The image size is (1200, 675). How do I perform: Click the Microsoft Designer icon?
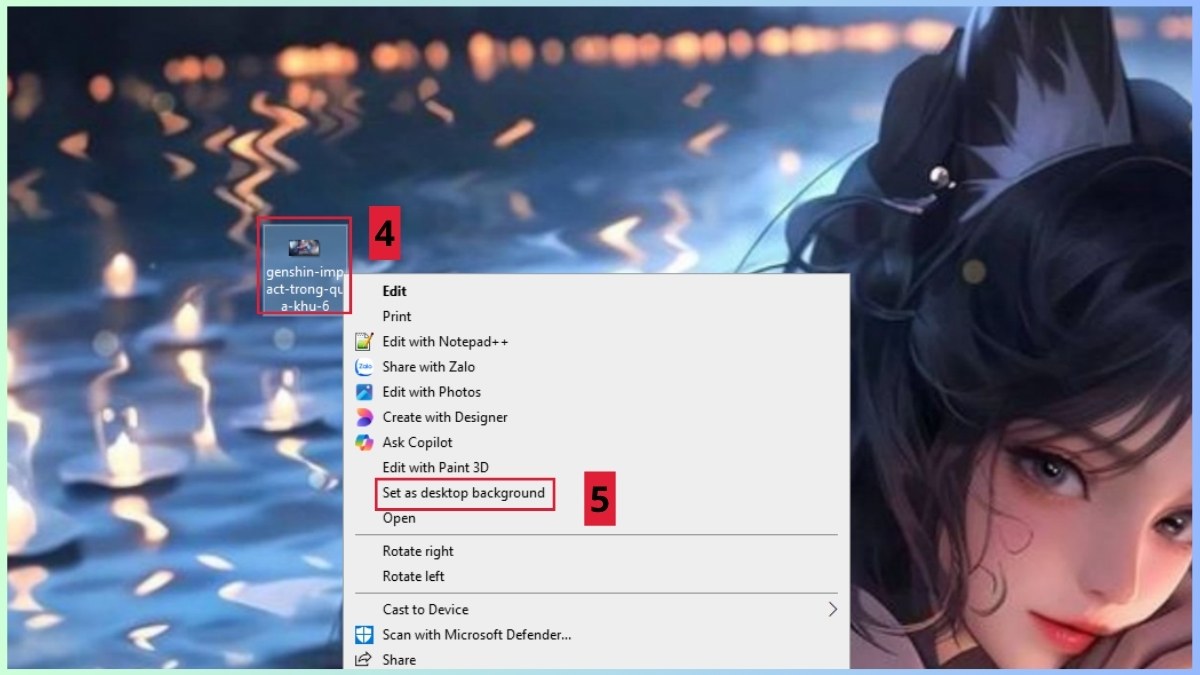click(364, 417)
